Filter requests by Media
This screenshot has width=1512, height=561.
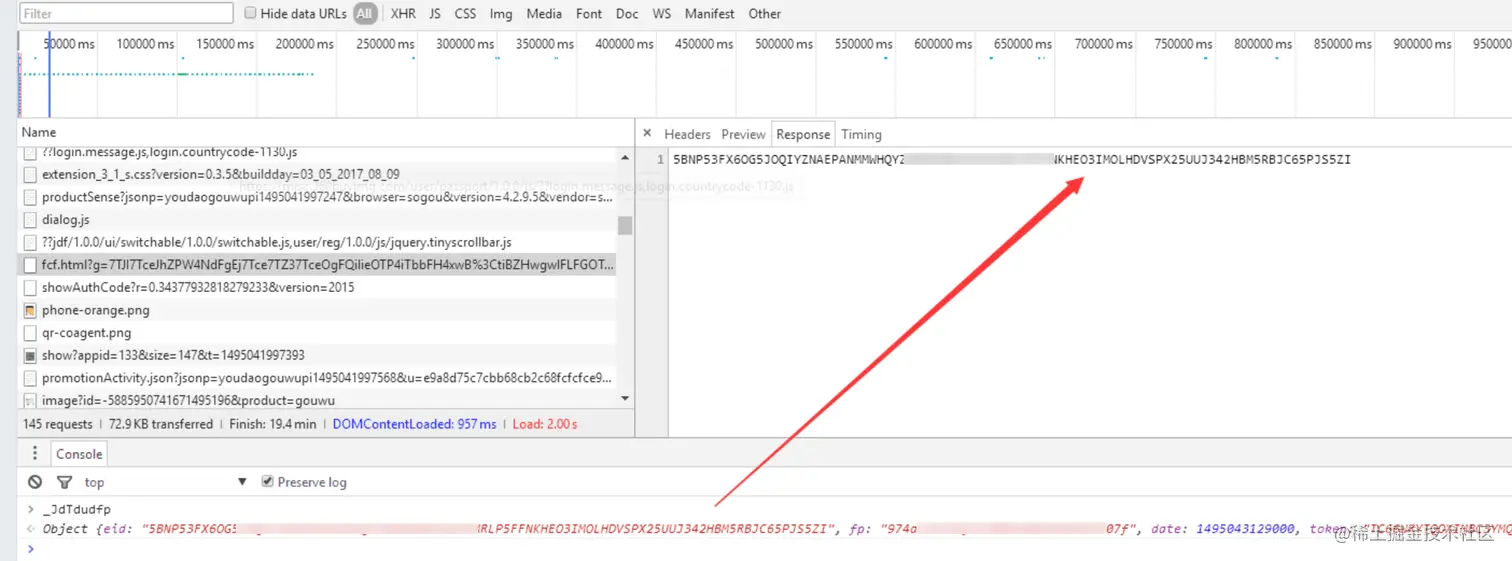click(x=544, y=14)
